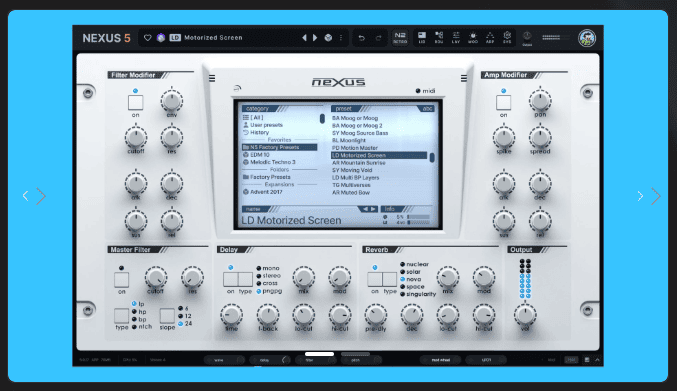This screenshot has width=677, height=391.
Task: Toggle the Delay on switch
Action: [x=231, y=279]
